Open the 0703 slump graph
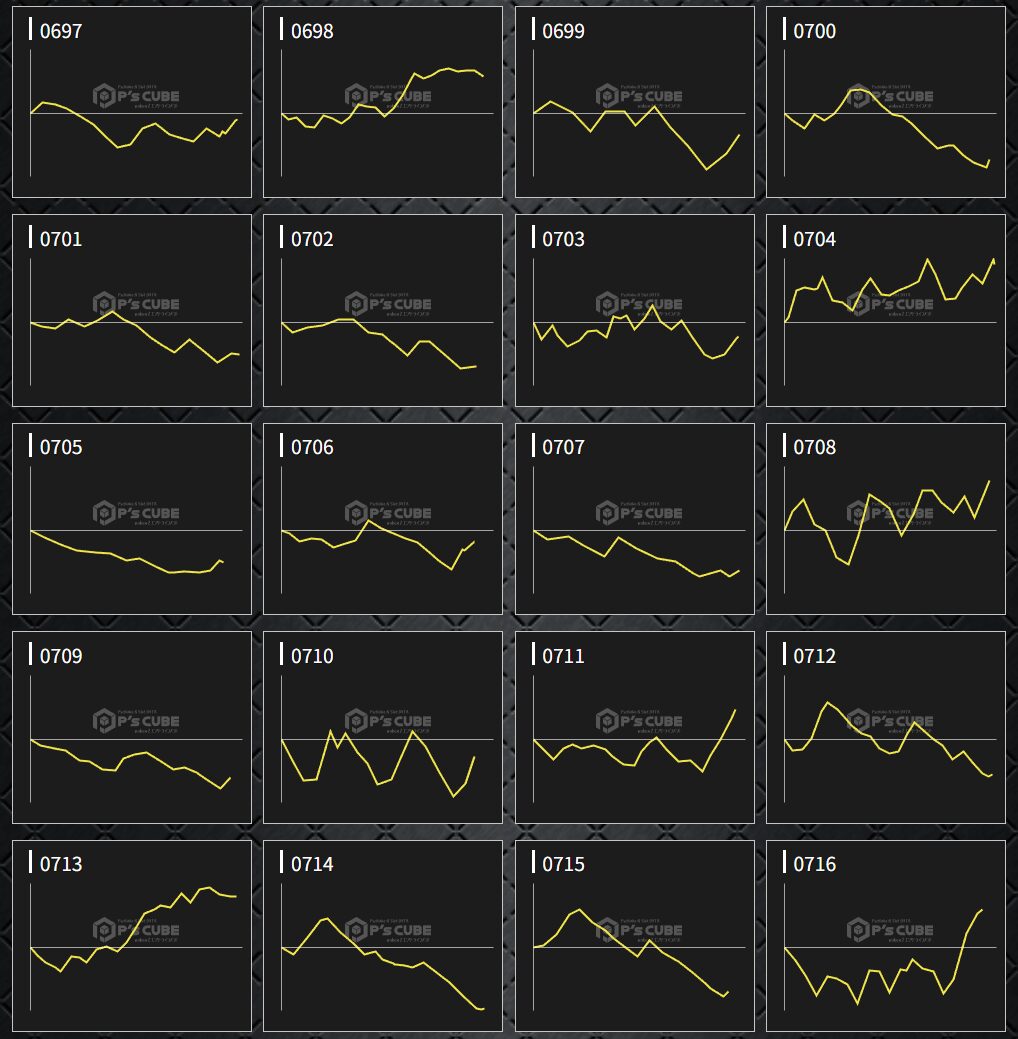The image size is (1018, 1039). 635,310
